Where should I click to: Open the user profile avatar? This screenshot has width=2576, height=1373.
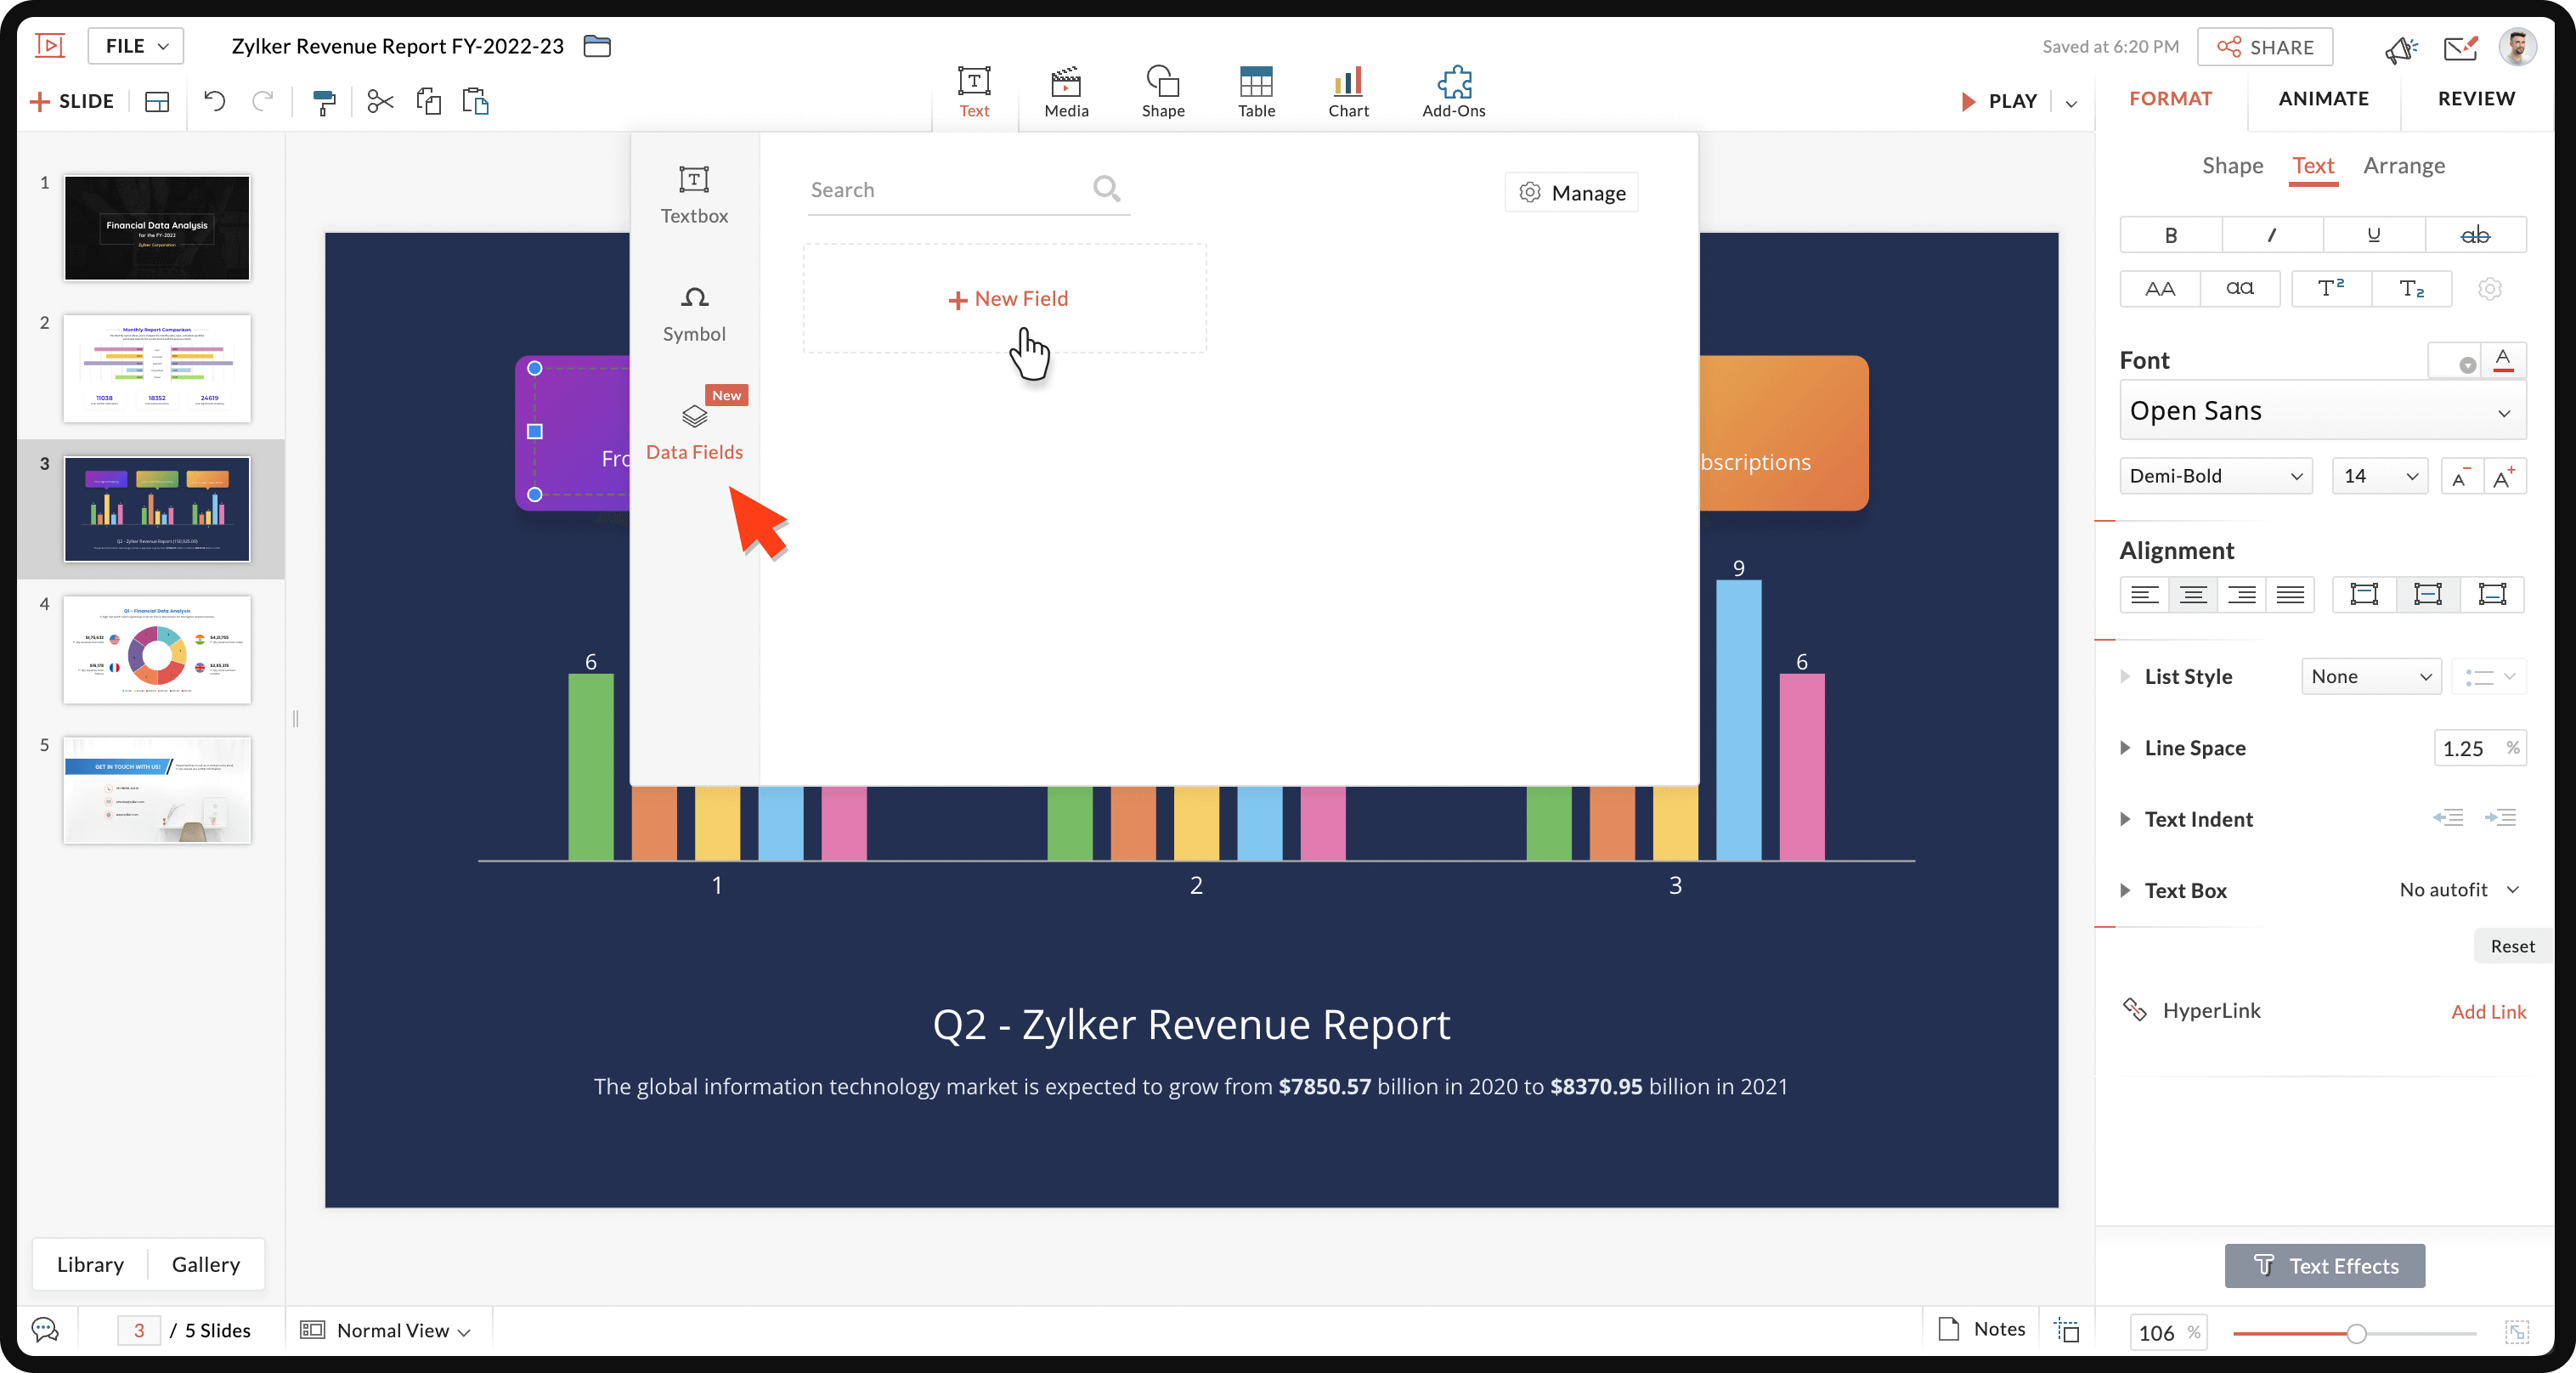pyautogui.click(x=2517, y=46)
